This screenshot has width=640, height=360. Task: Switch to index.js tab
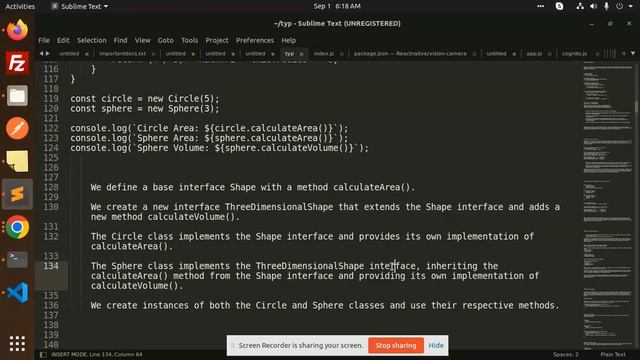pos(324,54)
